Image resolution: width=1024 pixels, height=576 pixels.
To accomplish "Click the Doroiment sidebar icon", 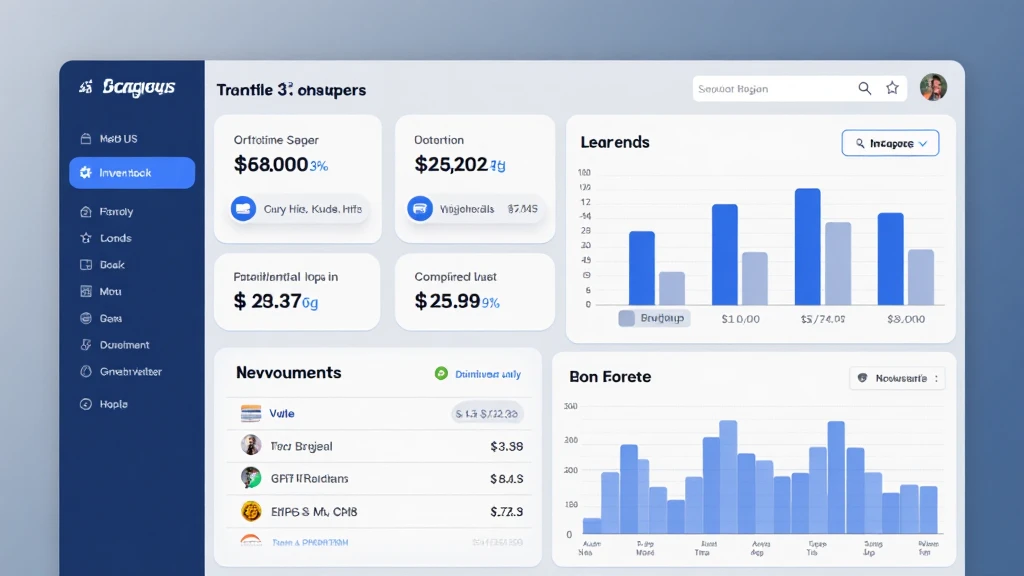I will (x=86, y=345).
